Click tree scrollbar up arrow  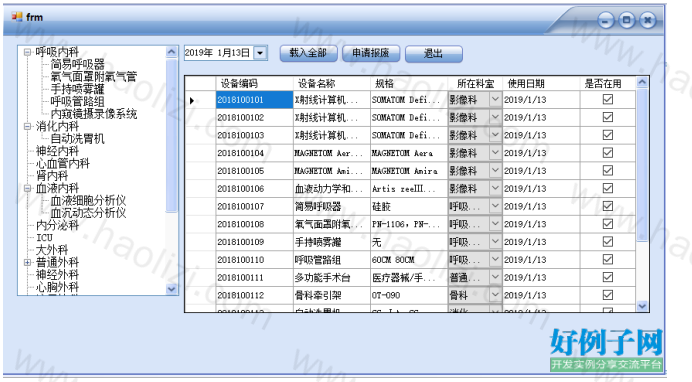point(172,52)
